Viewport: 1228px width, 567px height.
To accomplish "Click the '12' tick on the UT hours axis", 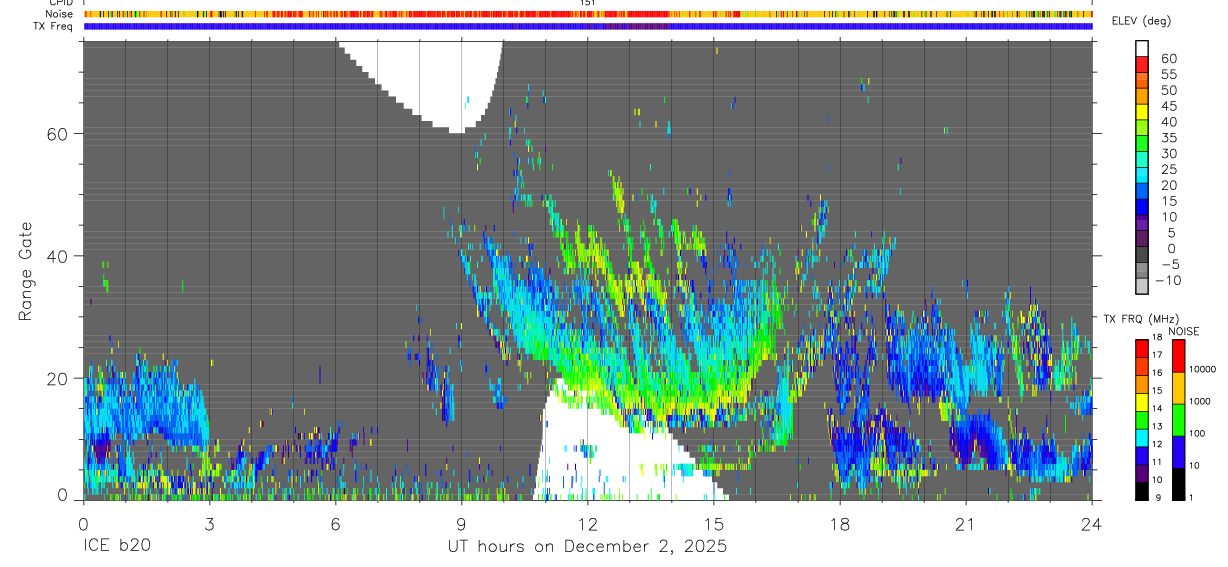I will [x=587, y=524].
